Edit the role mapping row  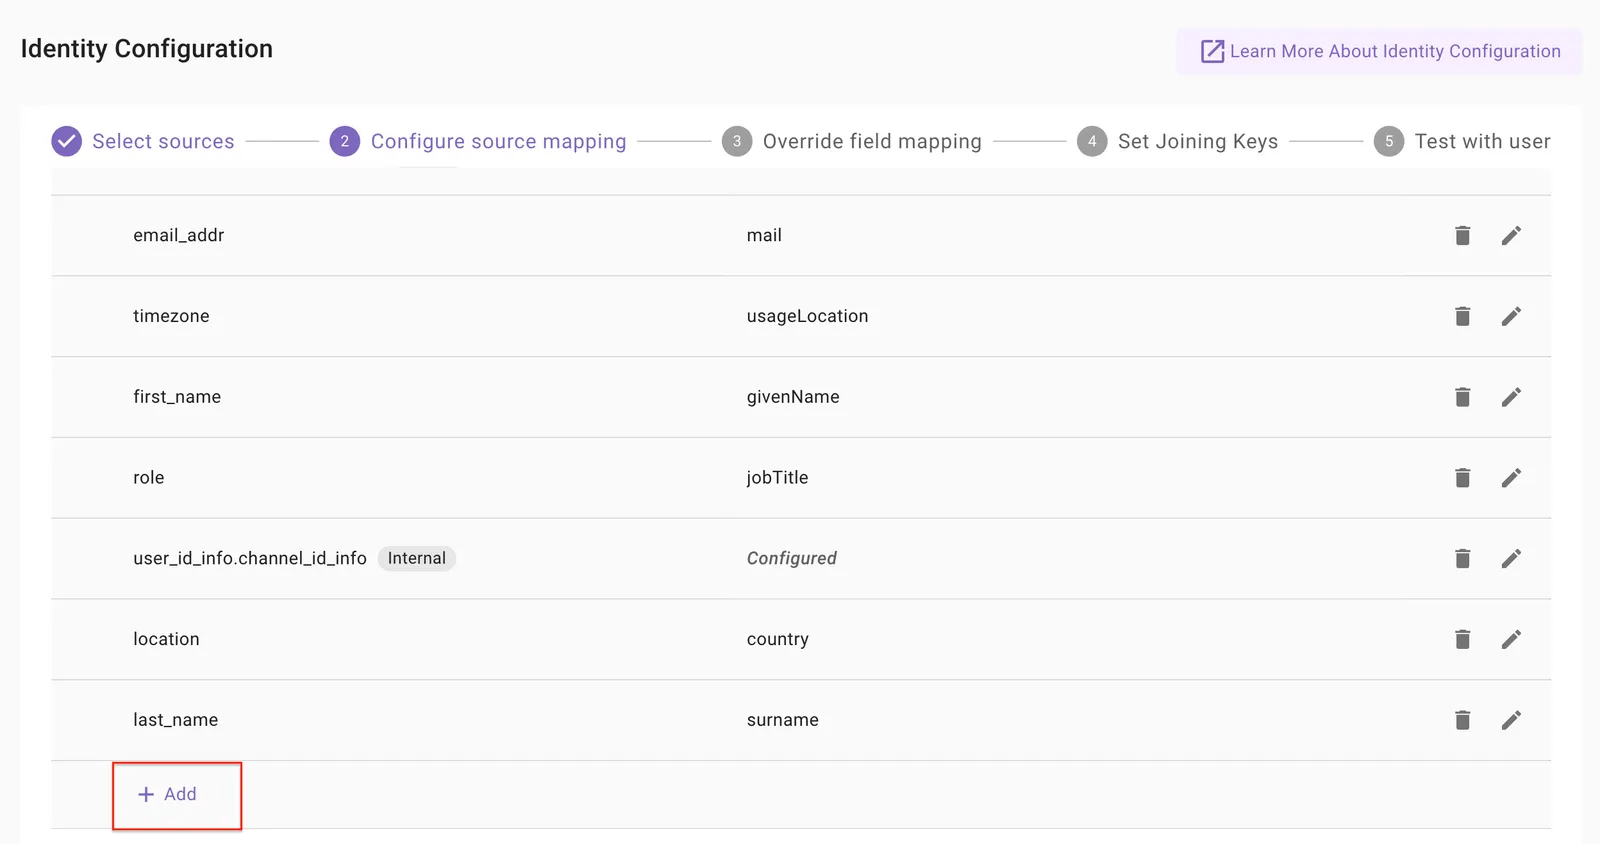pos(1511,478)
